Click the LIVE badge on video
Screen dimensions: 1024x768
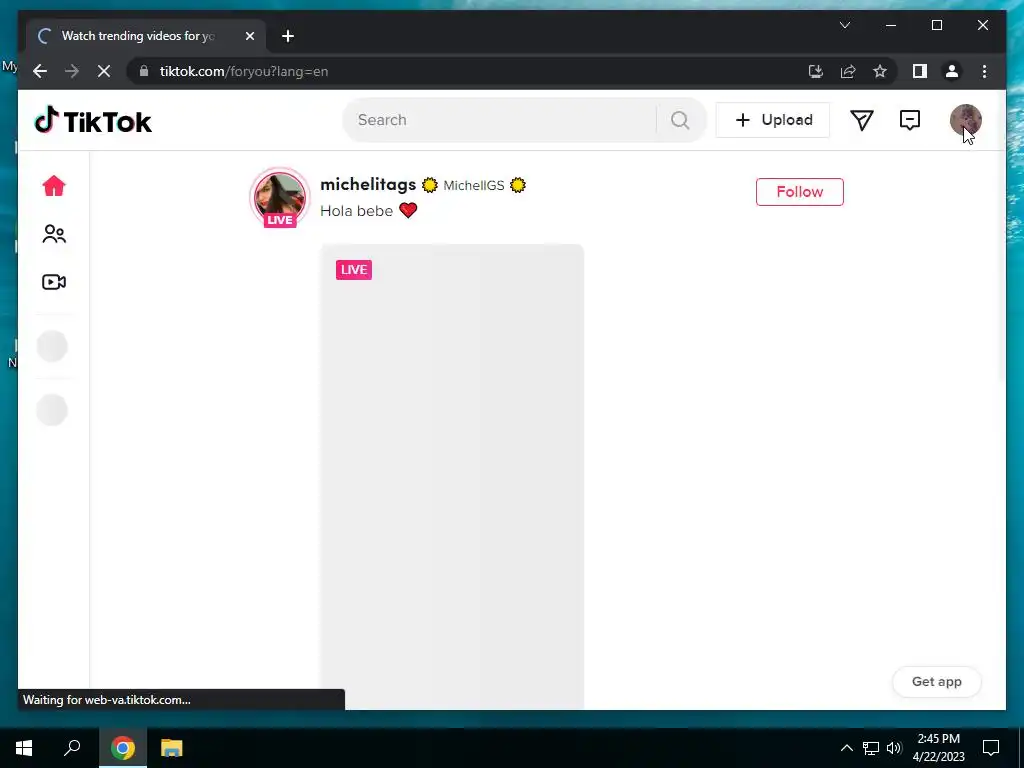354,270
